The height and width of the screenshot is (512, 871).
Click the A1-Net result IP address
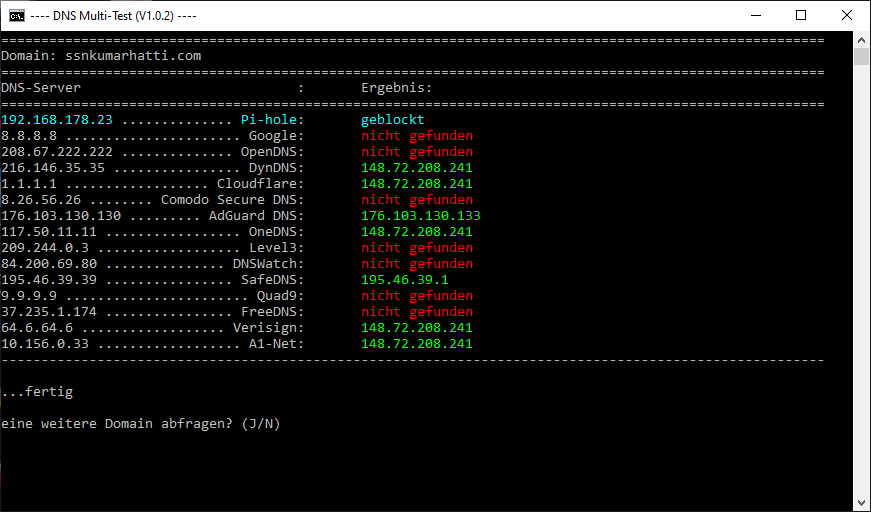416,344
